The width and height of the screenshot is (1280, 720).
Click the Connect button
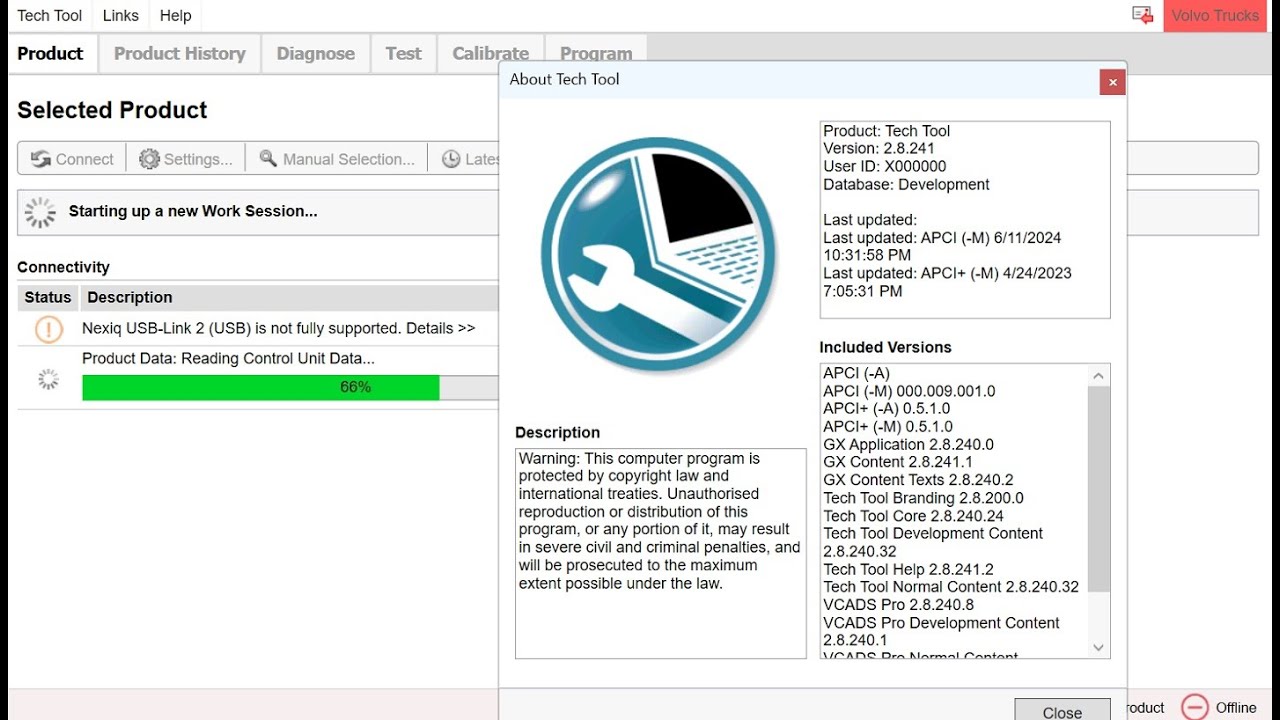(72, 159)
